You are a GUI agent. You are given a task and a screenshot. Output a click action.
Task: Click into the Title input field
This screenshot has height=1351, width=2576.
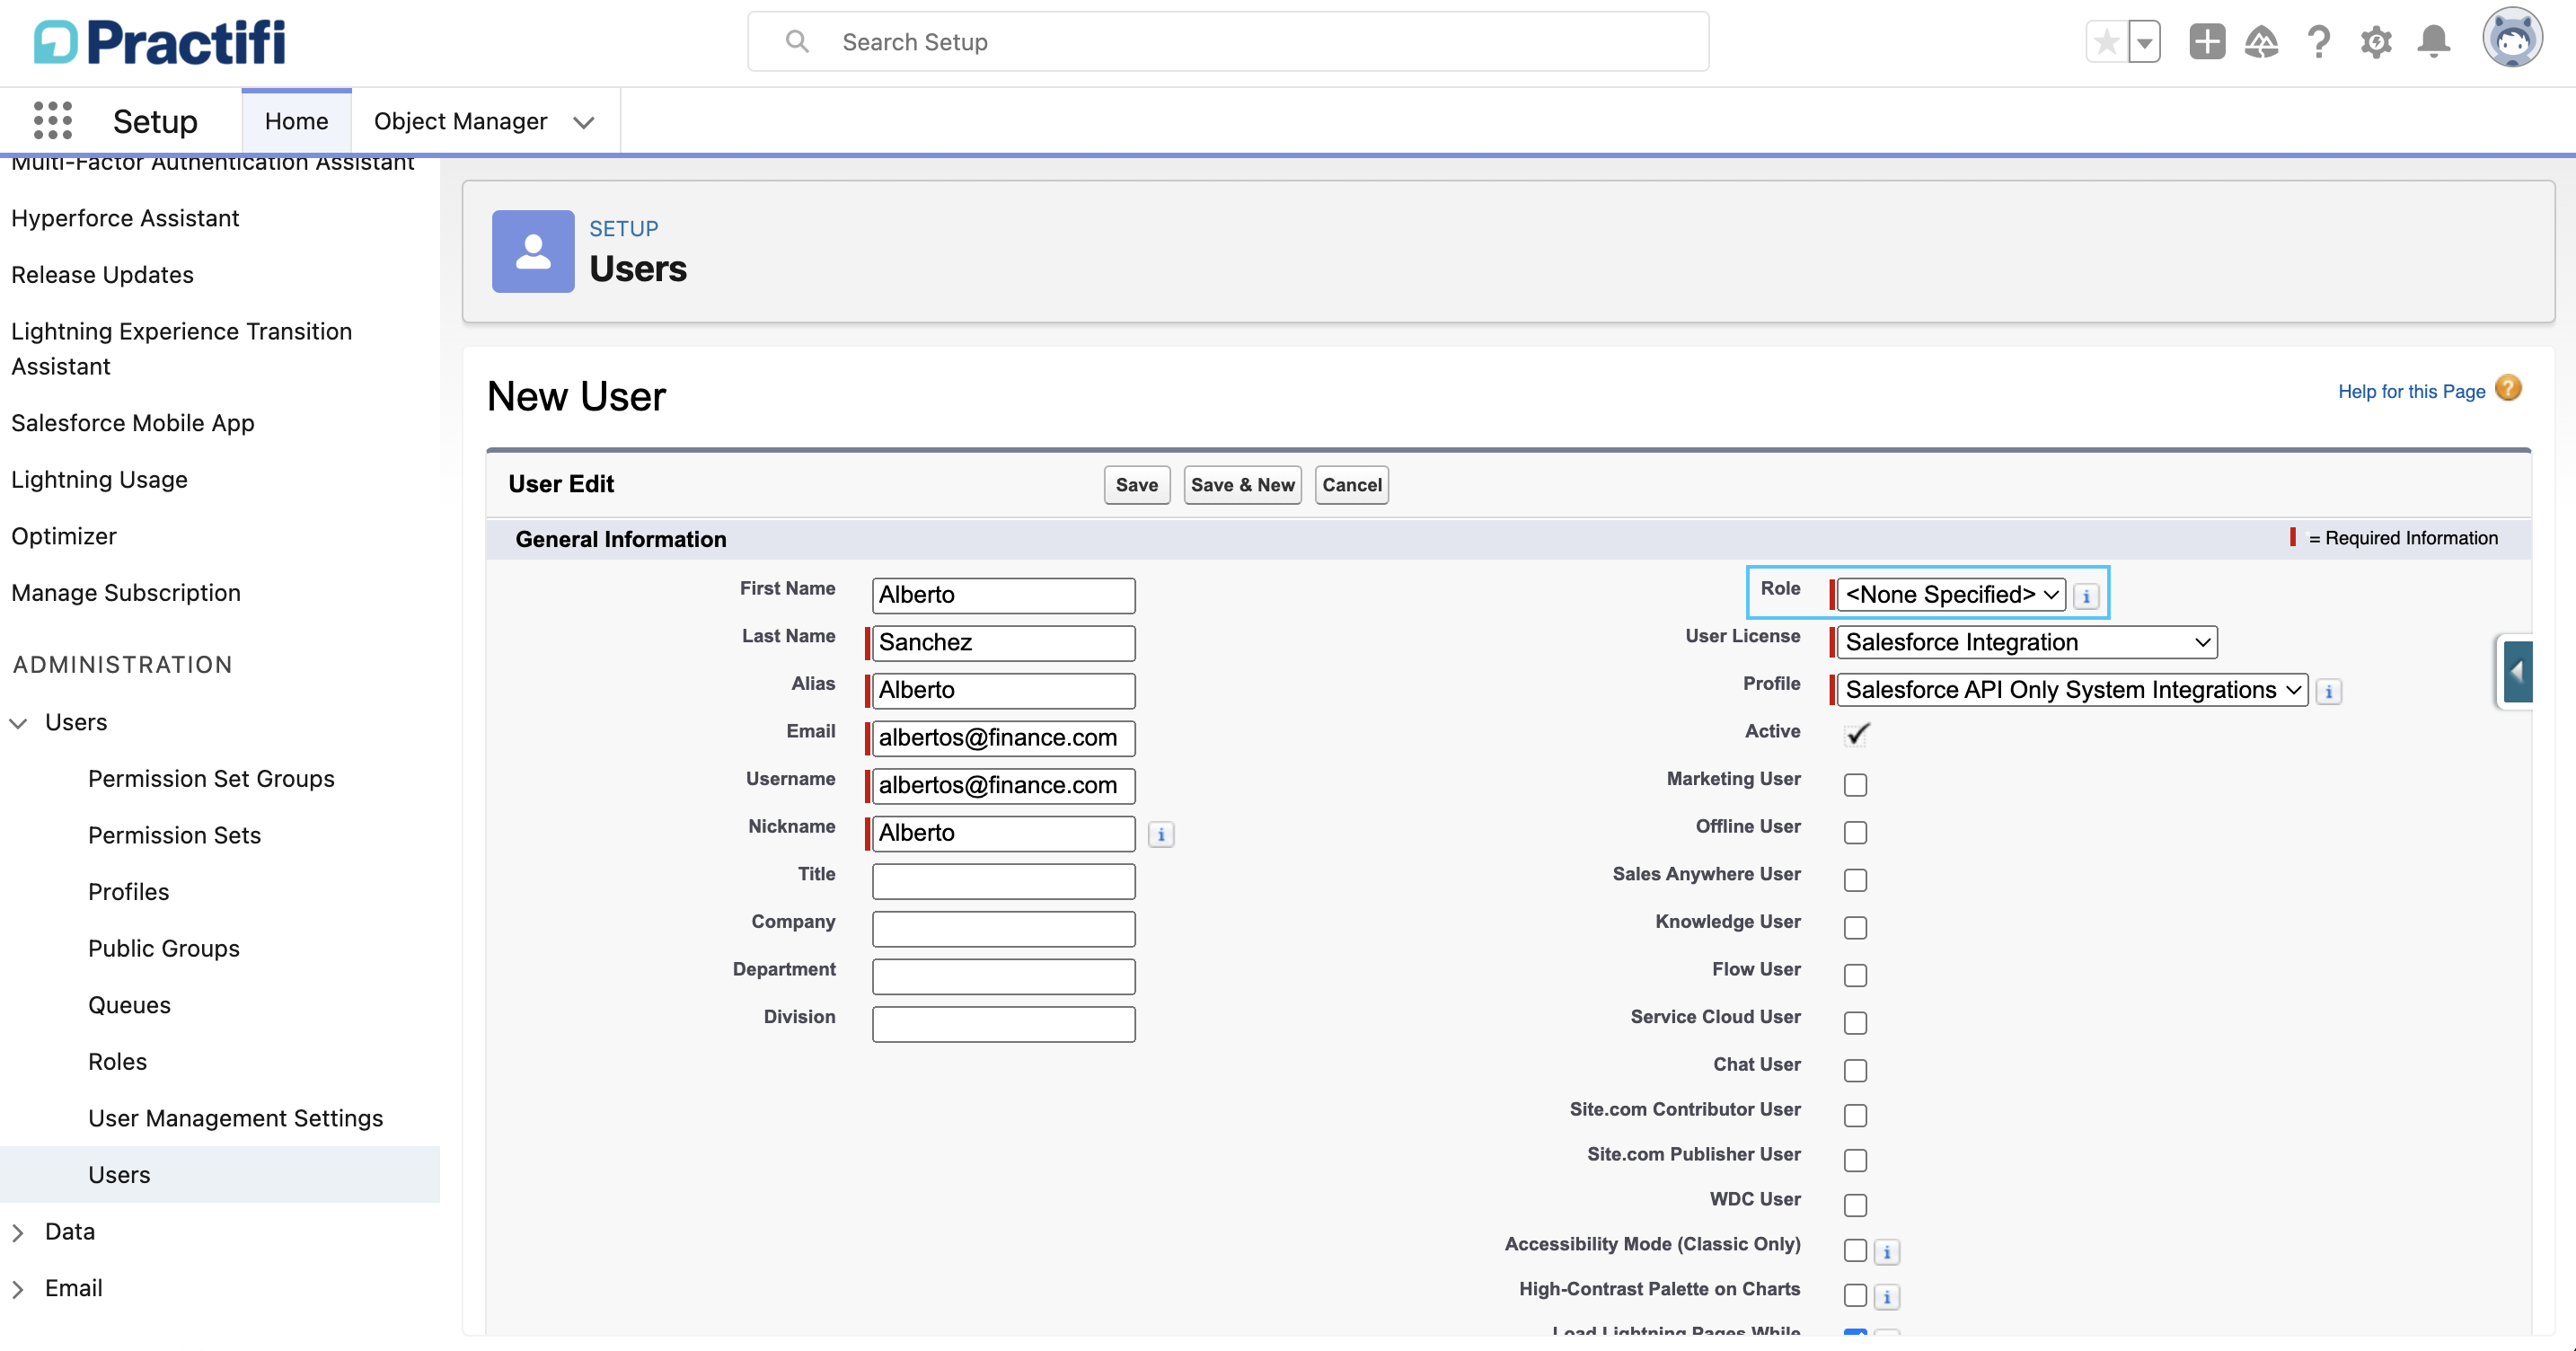click(x=1003, y=881)
